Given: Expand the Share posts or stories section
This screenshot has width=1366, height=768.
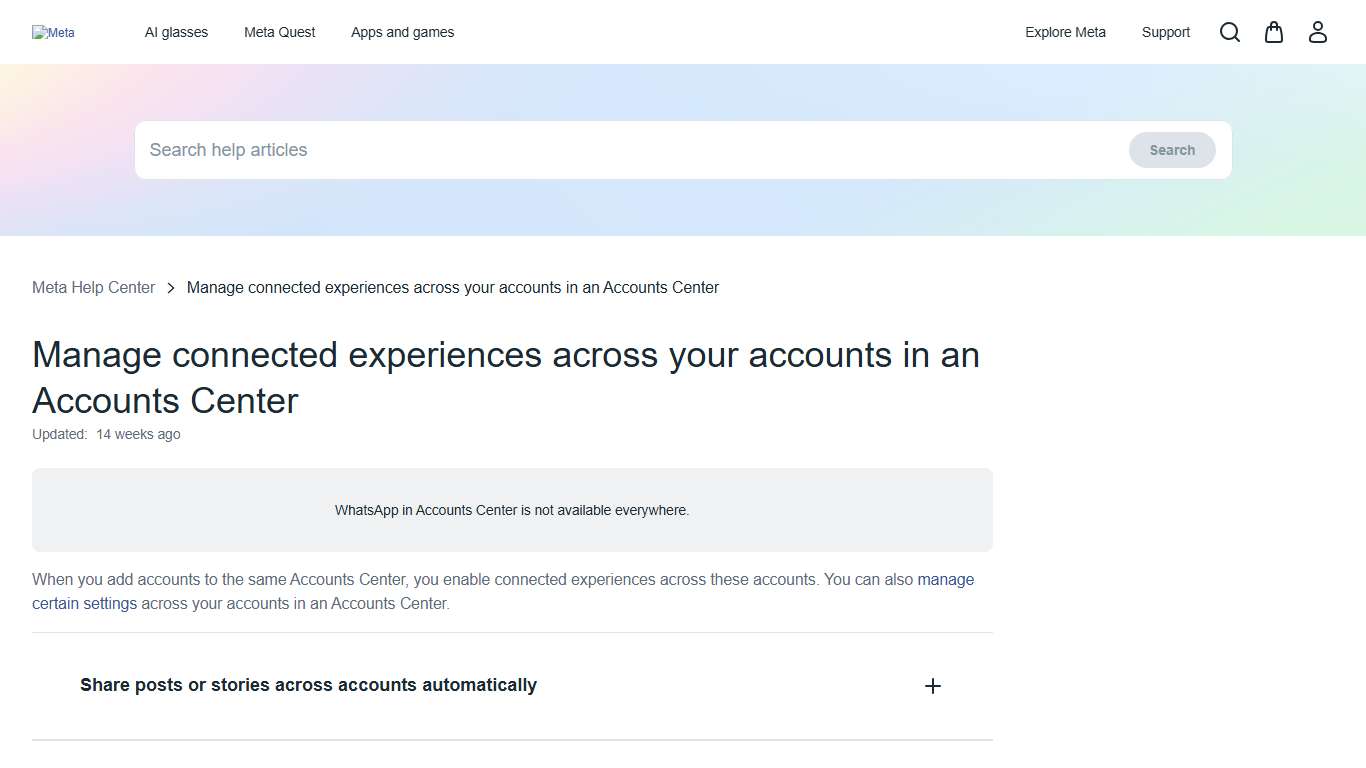Looking at the screenshot, I should tap(308, 685).
